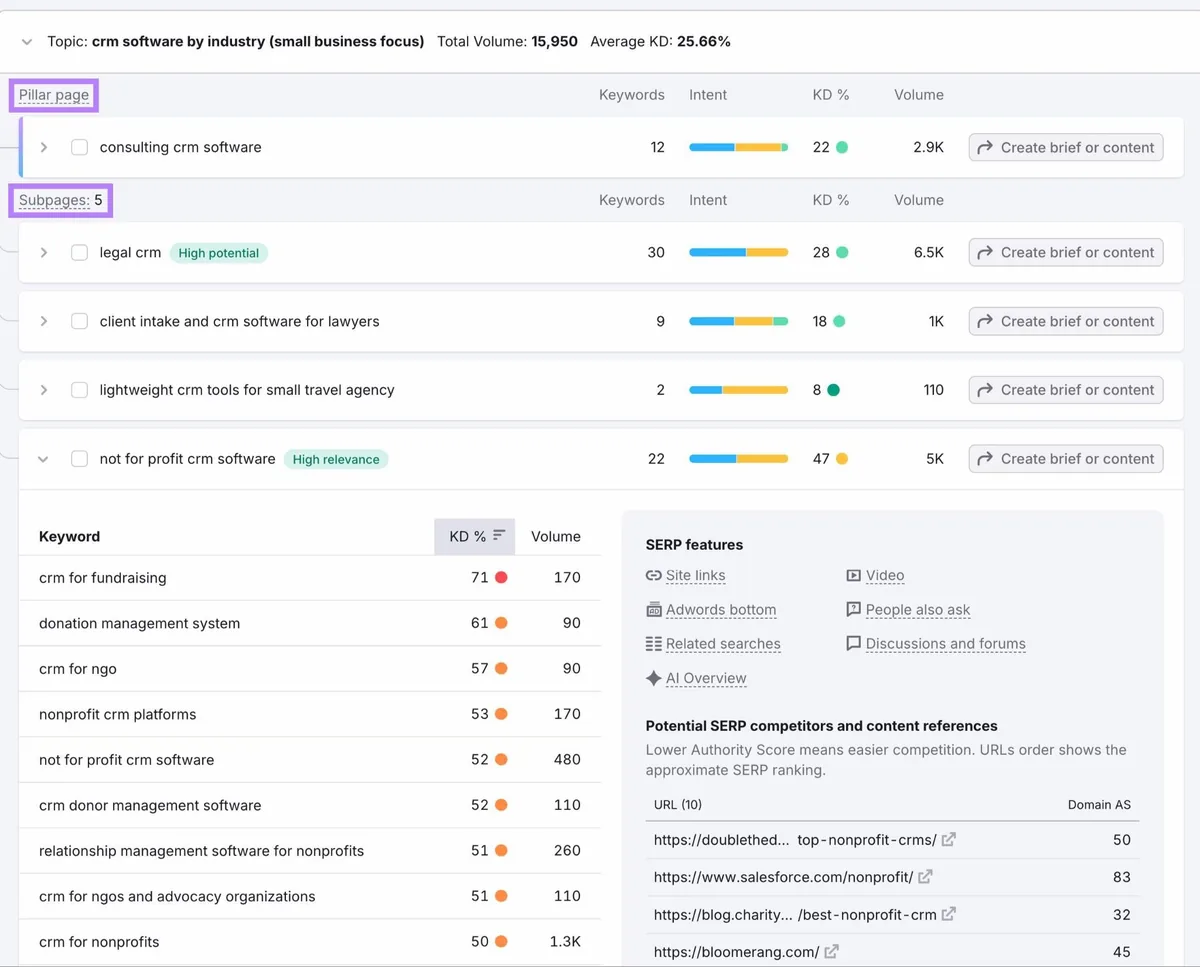1200x967 pixels.
Task: Create brief or content for consulting crm software
Action: tap(1066, 147)
